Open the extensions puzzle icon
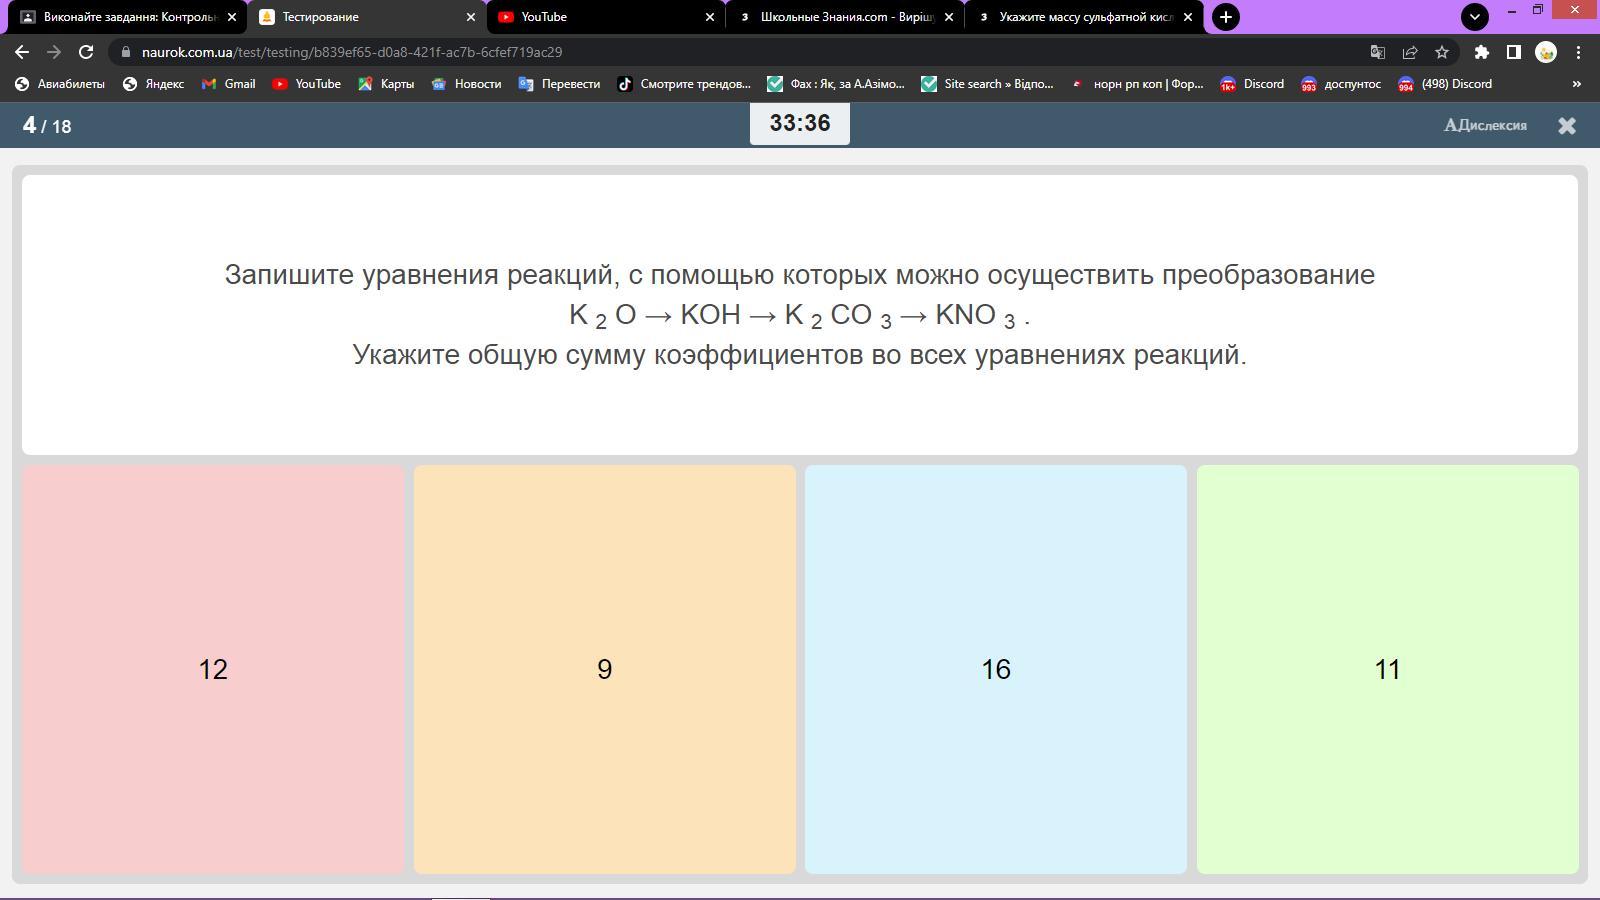 (x=1481, y=52)
